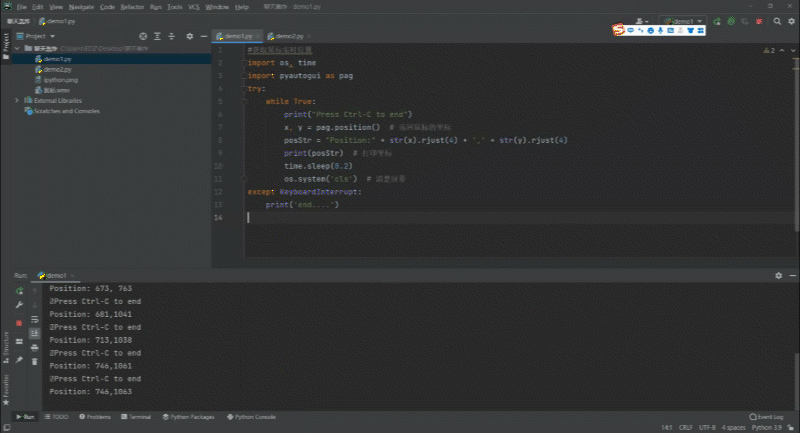Click the CRLF line separator widget
The width and height of the screenshot is (800, 433).
pos(686,427)
